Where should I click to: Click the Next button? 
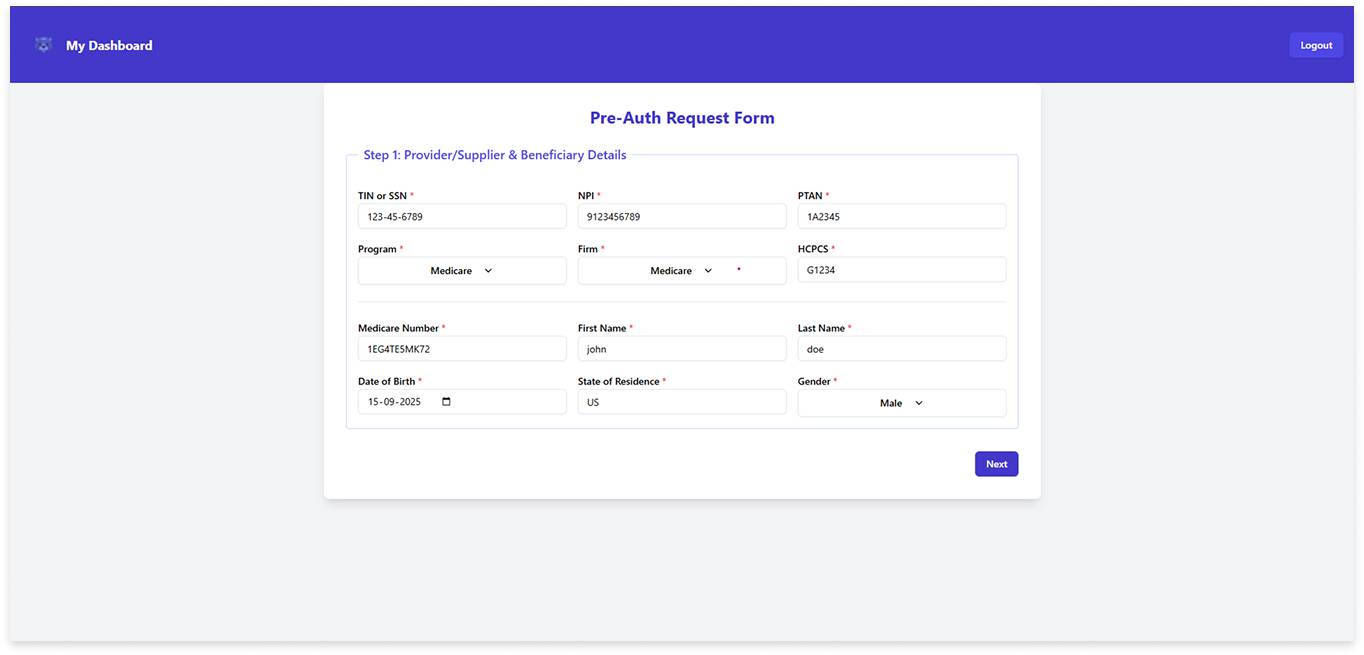996,464
